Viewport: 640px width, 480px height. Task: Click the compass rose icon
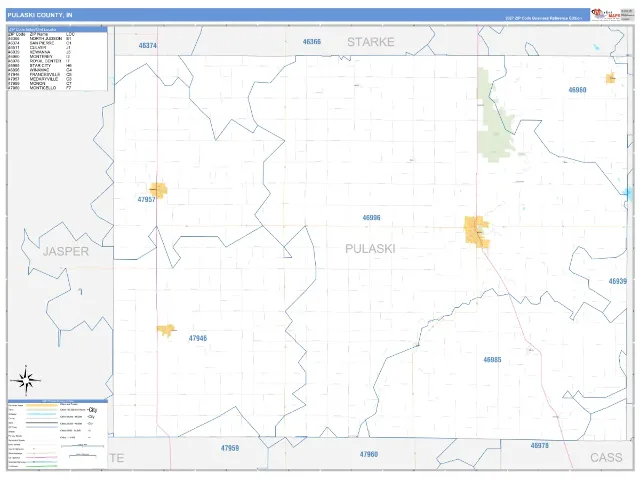pyautogui.click(x=26, y=380)
